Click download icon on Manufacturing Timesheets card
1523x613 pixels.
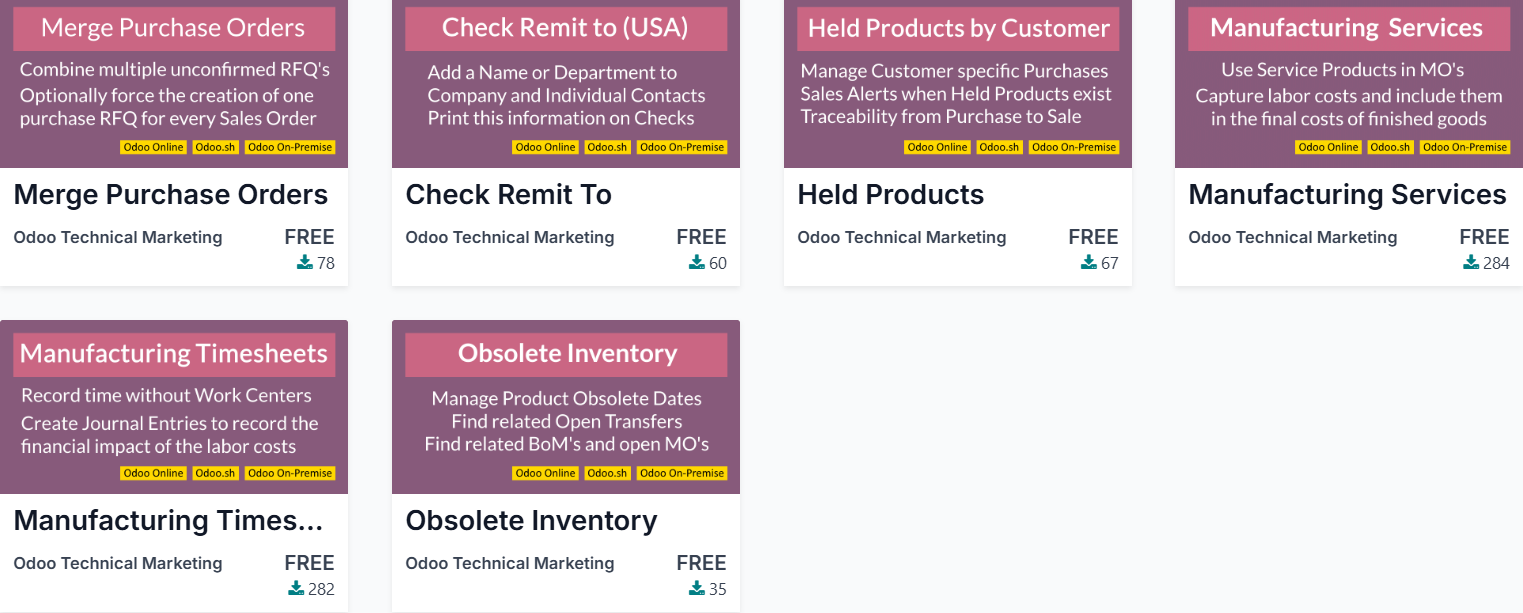click(296, 589)
